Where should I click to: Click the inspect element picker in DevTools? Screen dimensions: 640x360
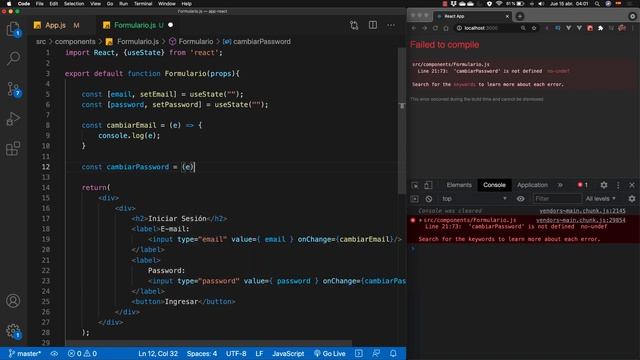[x=415, y=185]
